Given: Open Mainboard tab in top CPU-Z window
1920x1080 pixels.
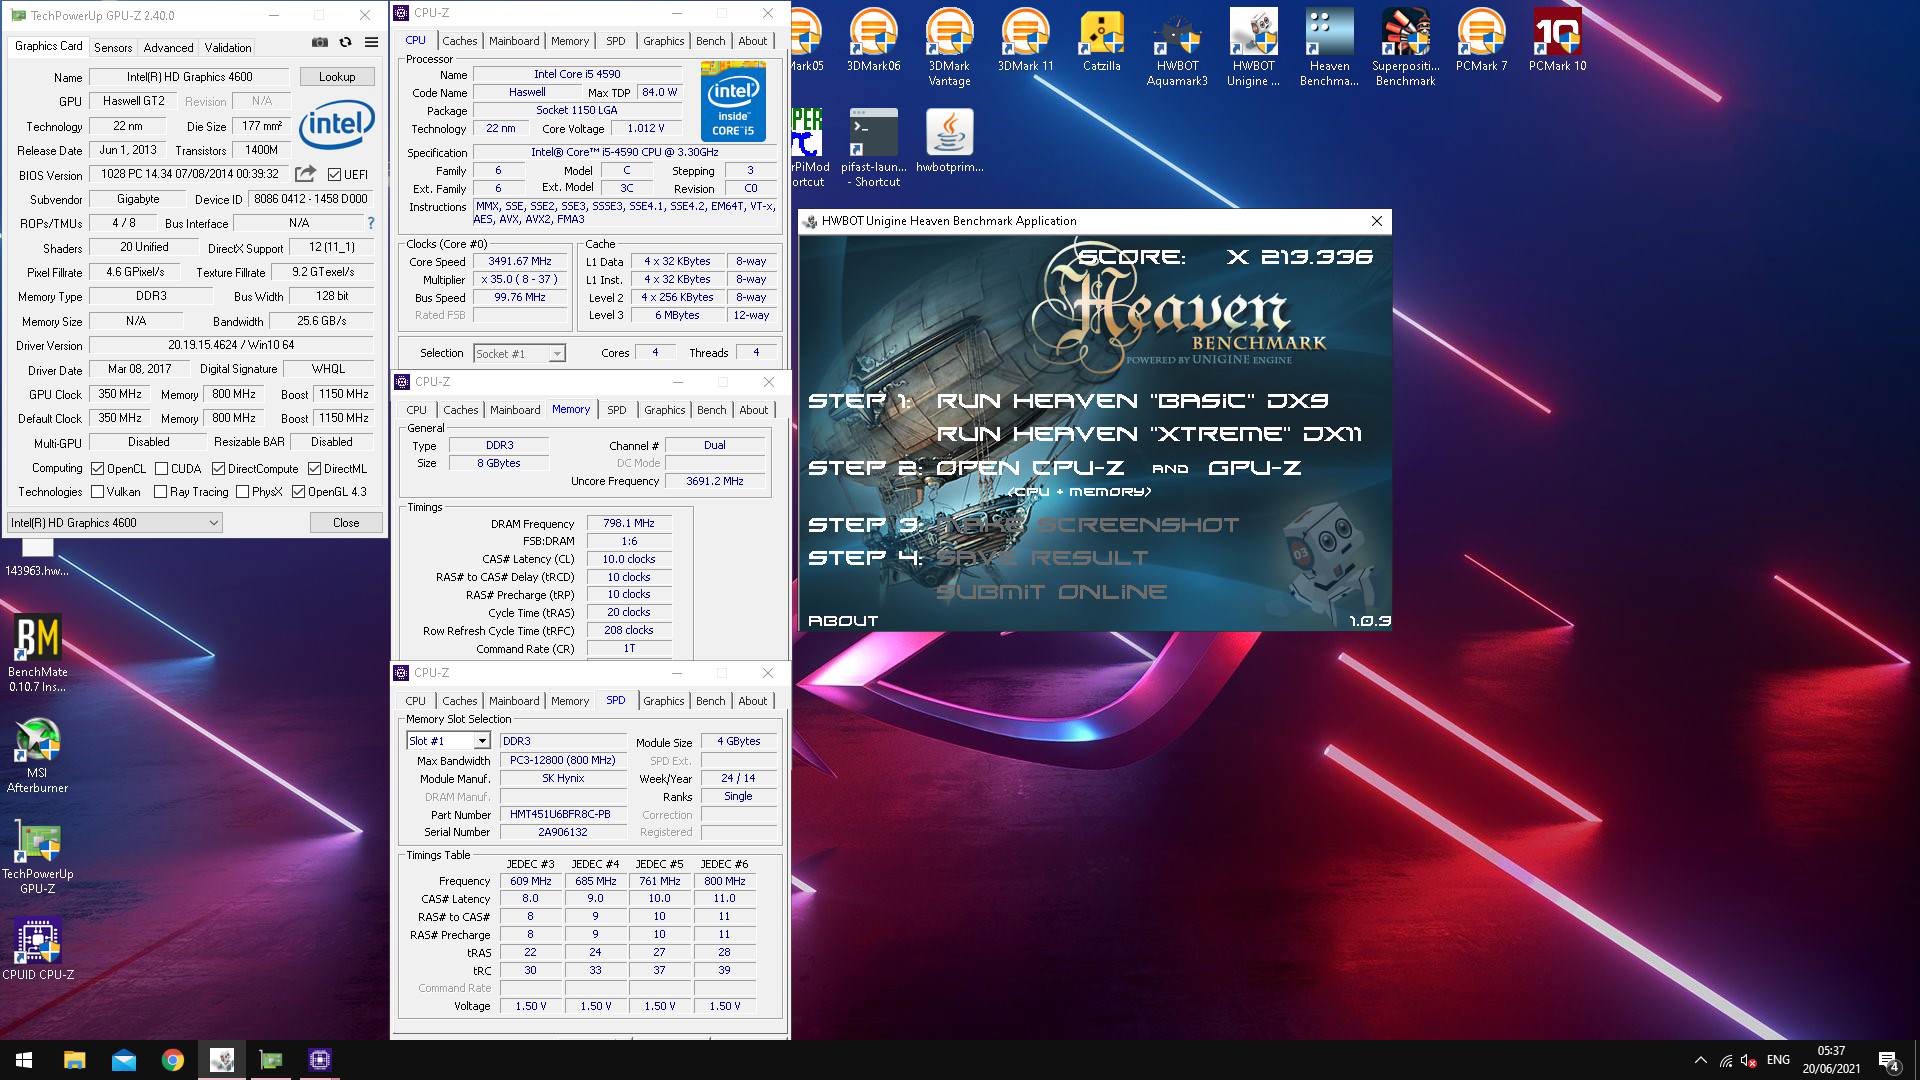Looking at the screenshot, I should tap(514, 41).
